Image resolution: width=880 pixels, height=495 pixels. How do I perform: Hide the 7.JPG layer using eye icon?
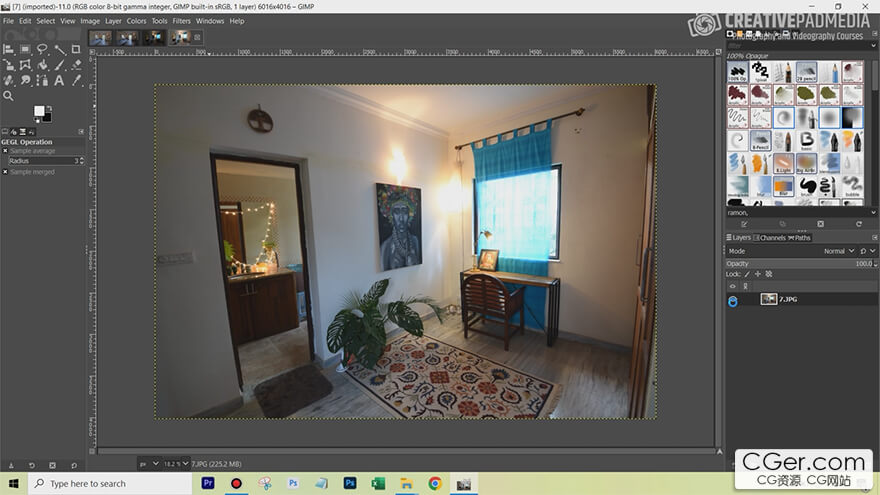pos(732,299)
